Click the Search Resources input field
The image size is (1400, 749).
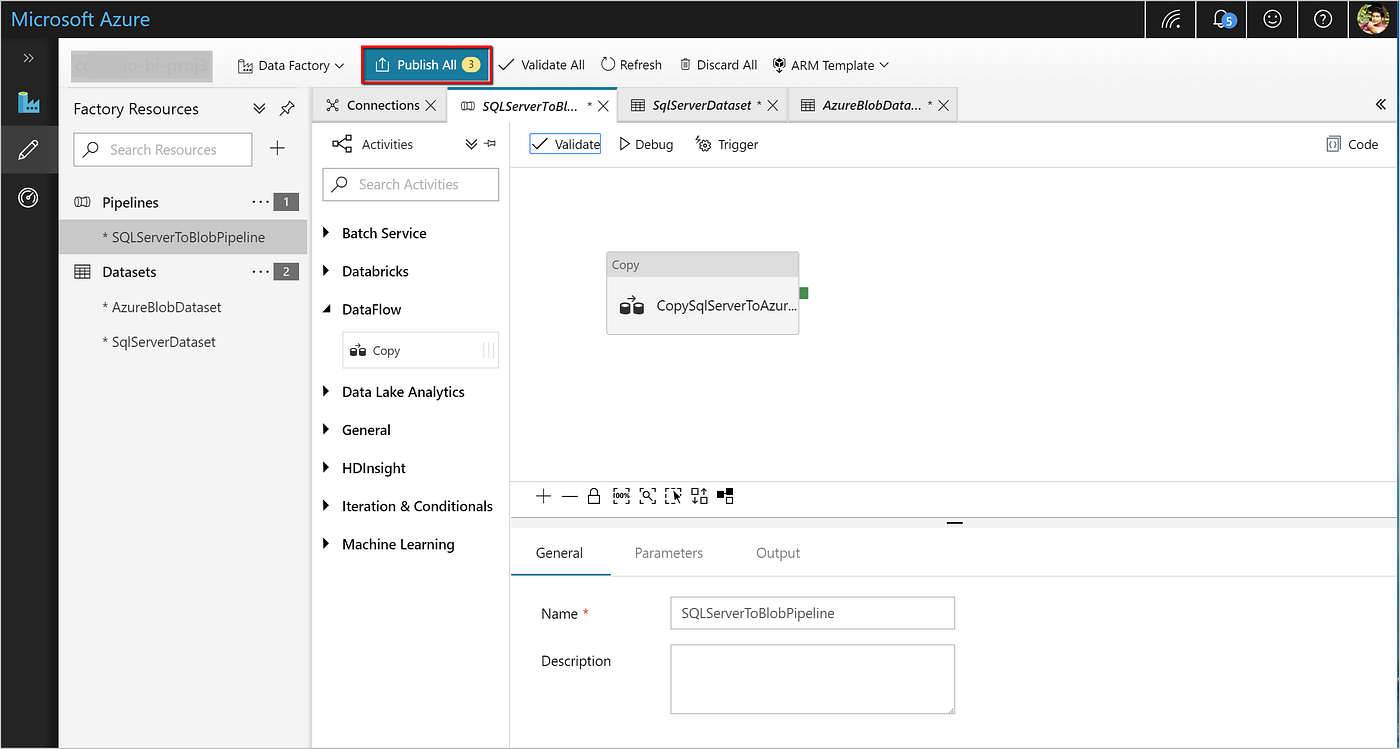coord(162,149)
